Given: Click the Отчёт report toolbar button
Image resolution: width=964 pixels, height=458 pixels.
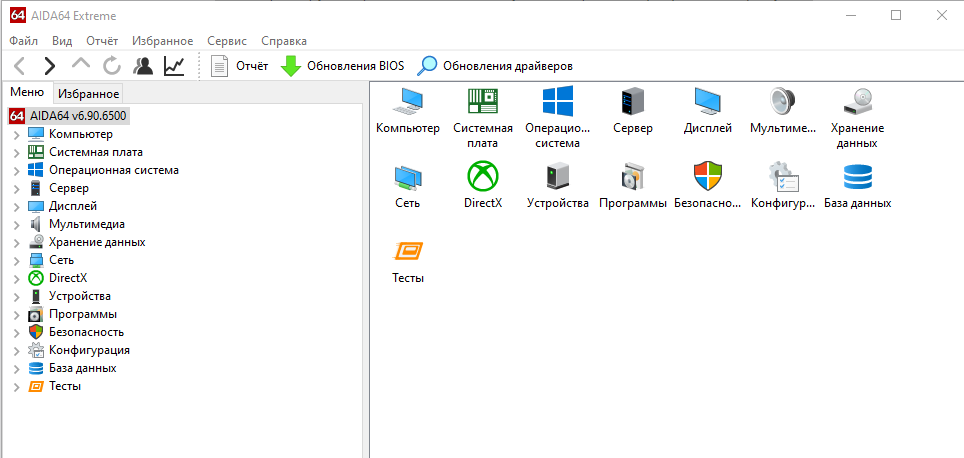Looking at the screenshot, I should click(239, 66).
